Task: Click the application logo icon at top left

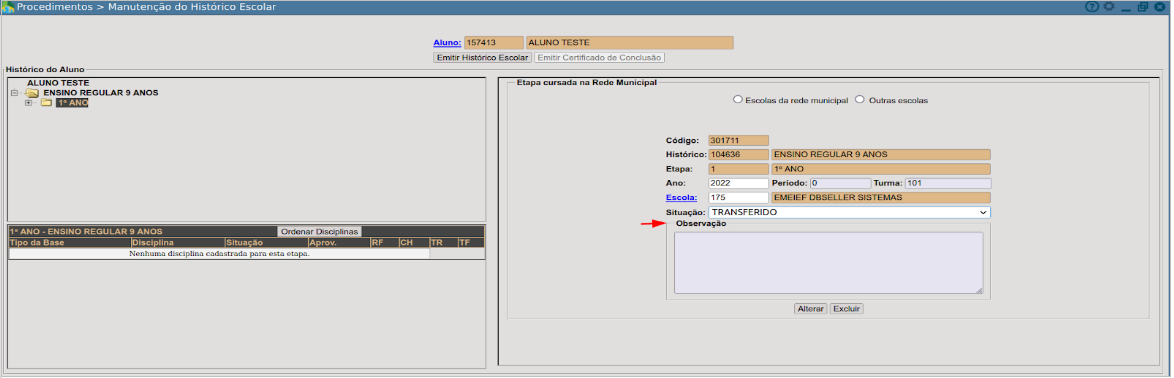Action: pyautogui.click(x=8, y=7)
